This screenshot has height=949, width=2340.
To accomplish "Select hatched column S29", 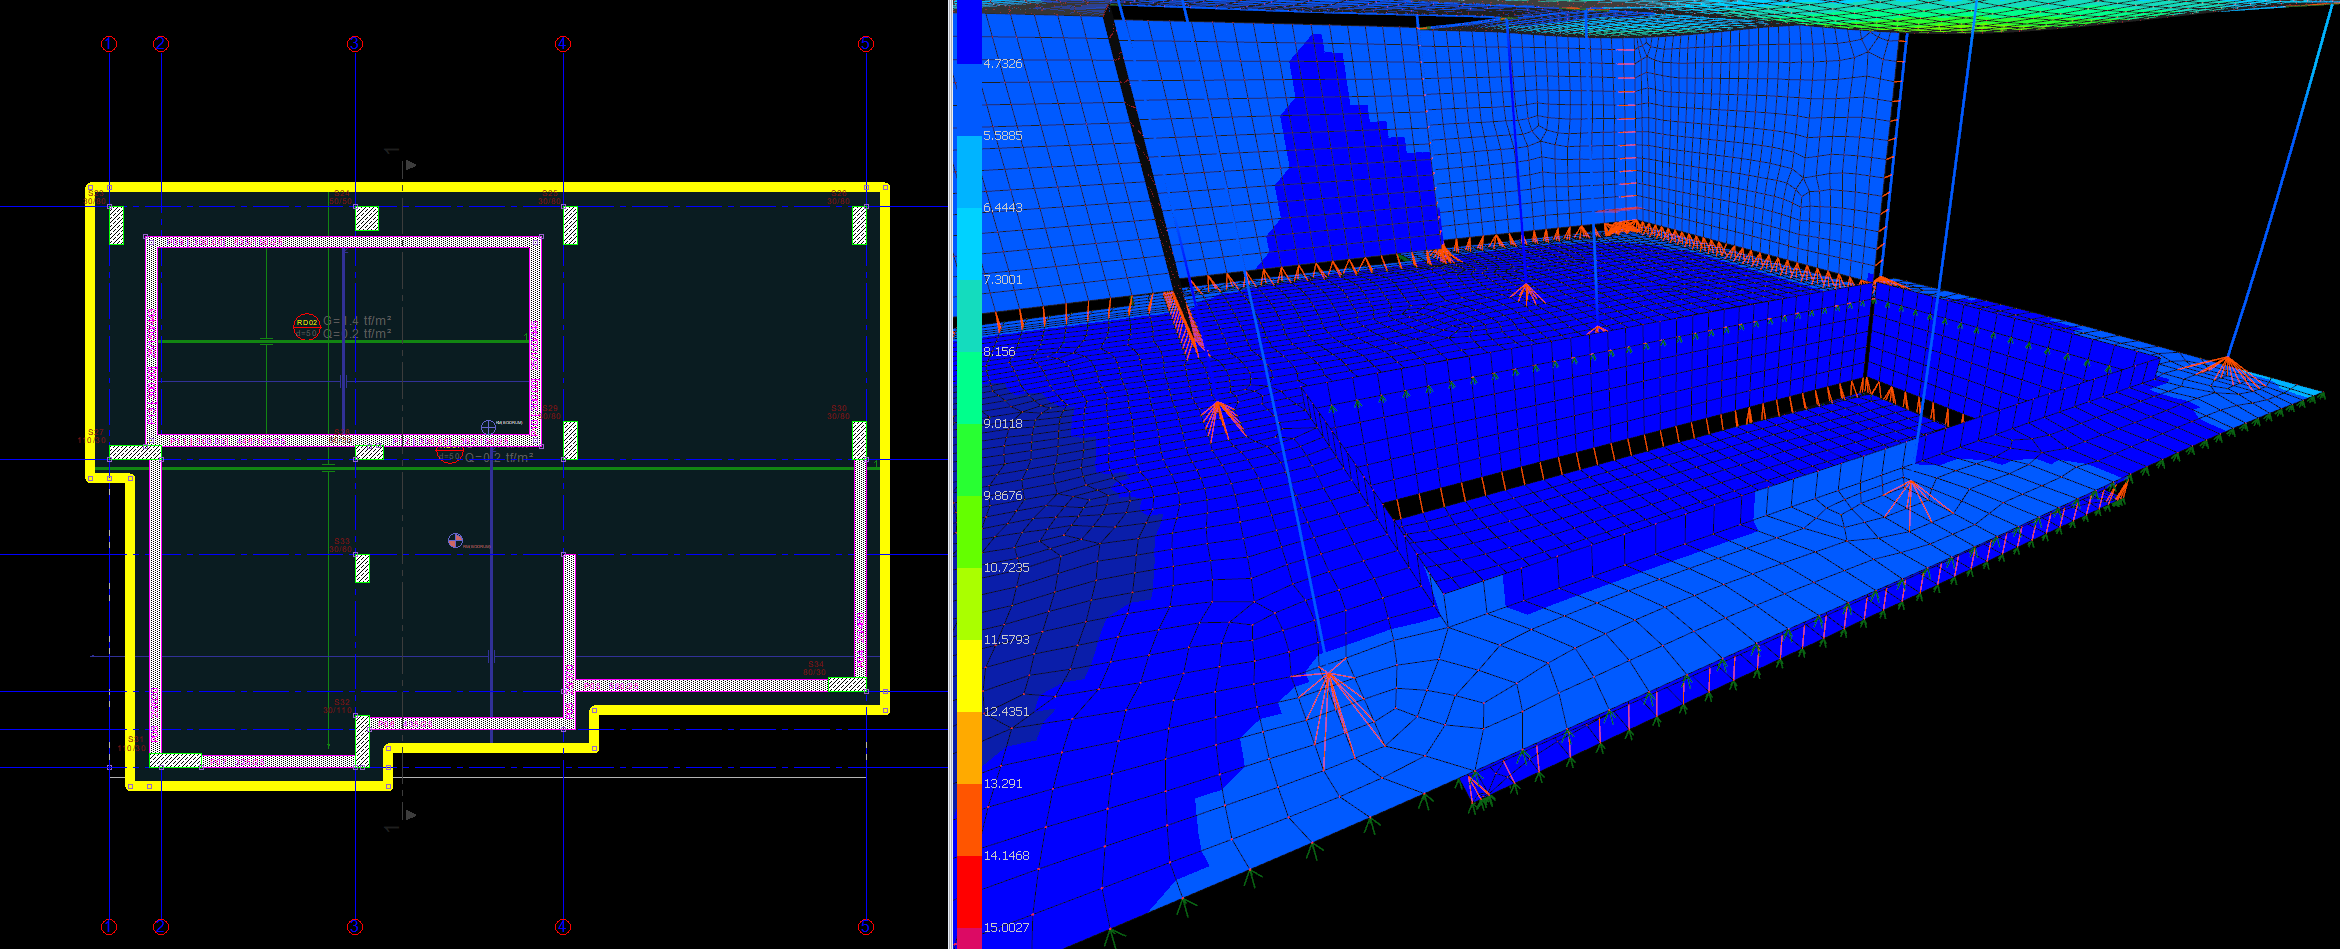I will 570,440.
